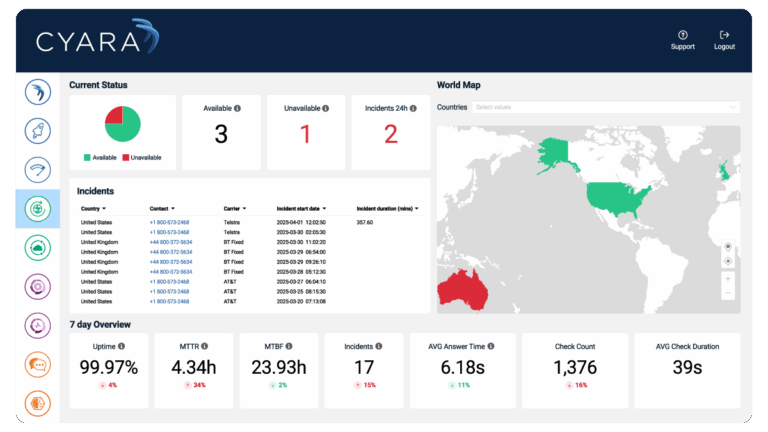
Task: Log out using the Logout button
Action: 724,40
